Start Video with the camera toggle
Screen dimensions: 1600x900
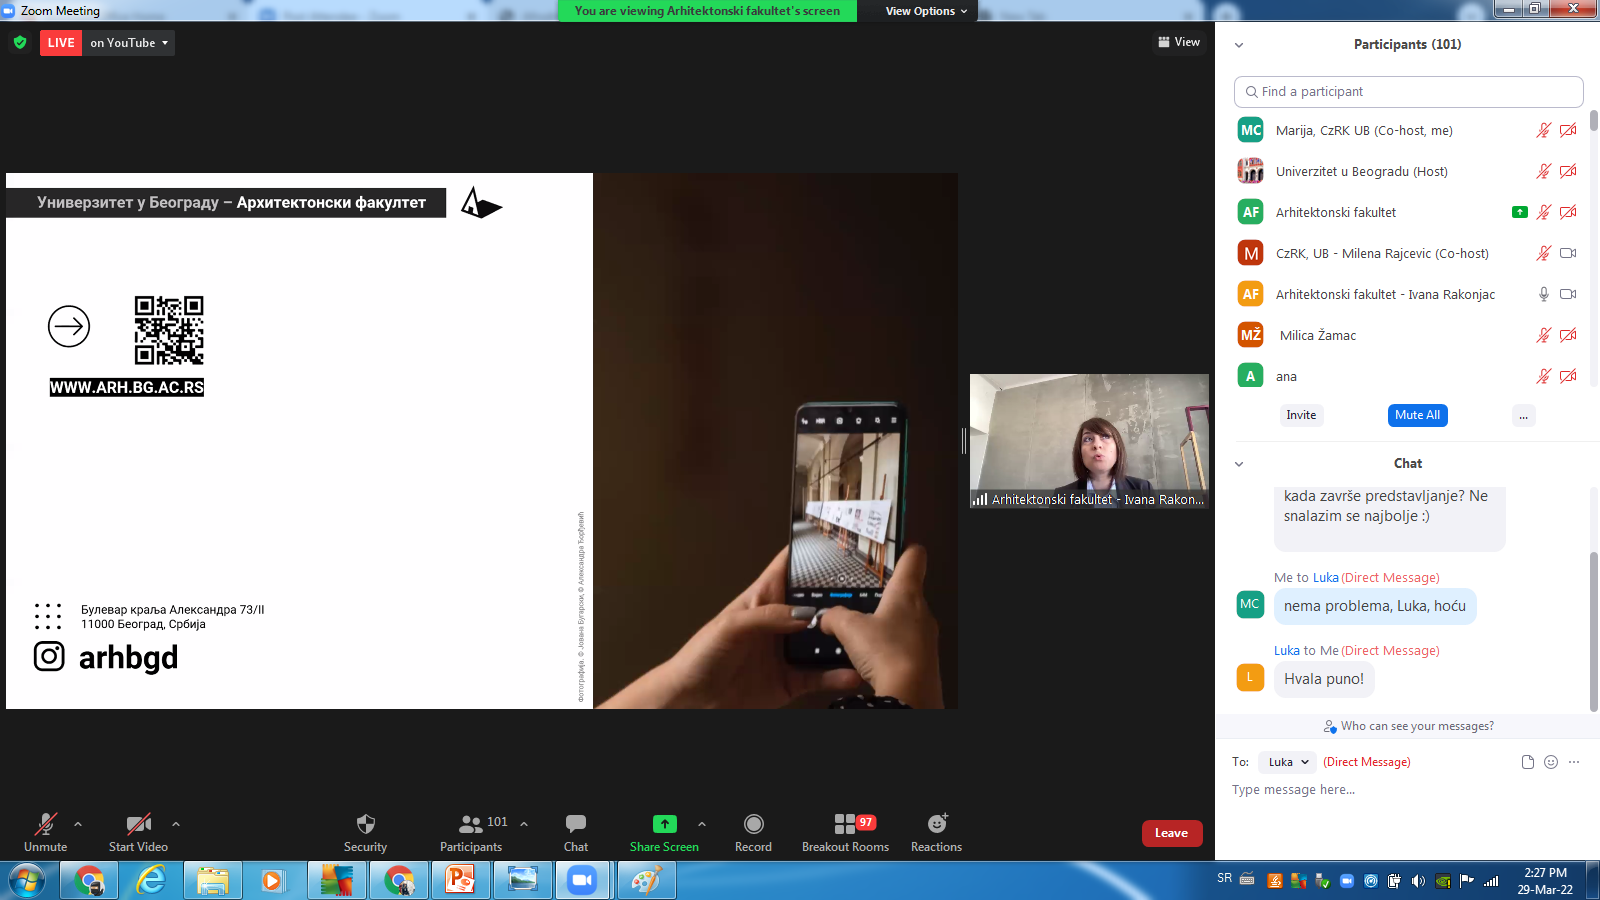tap(138, 824)
